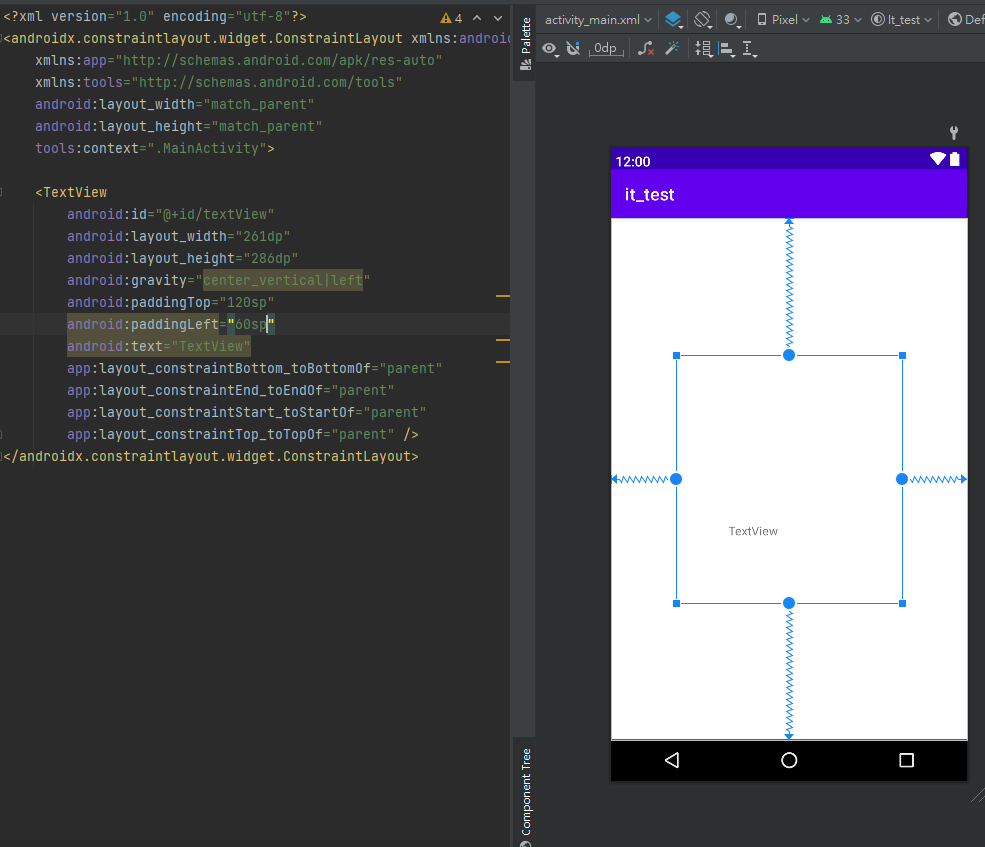This screenshot has height=847, width=985.
Task: Toggle the view options eye icon
Action: point(550,48)
